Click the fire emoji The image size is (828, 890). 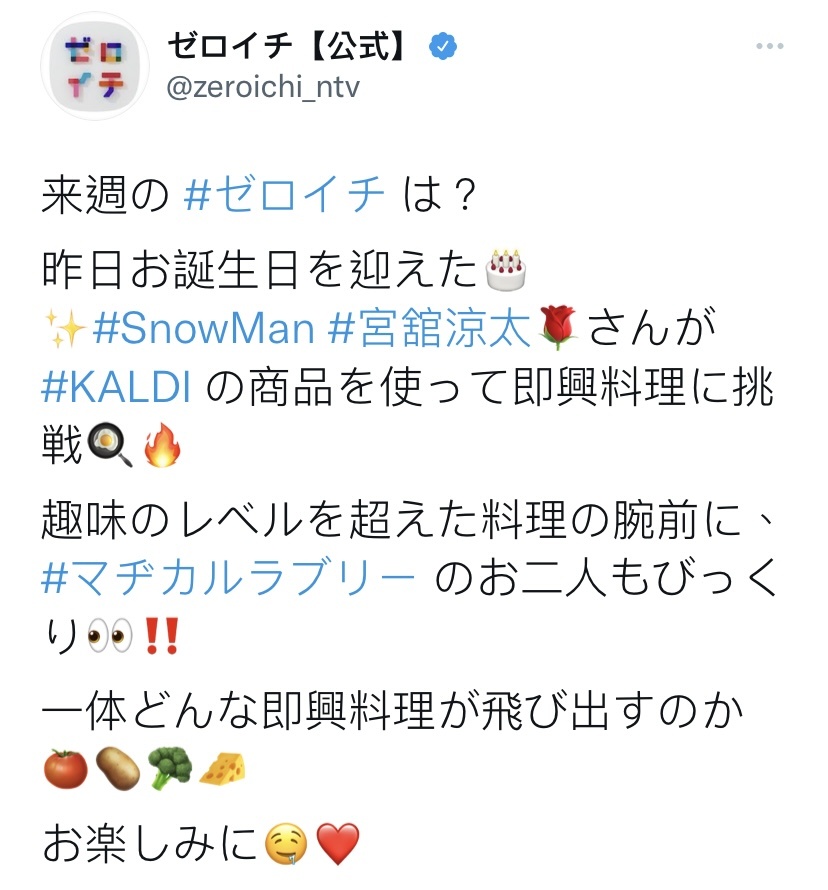(x=162, y=444)
